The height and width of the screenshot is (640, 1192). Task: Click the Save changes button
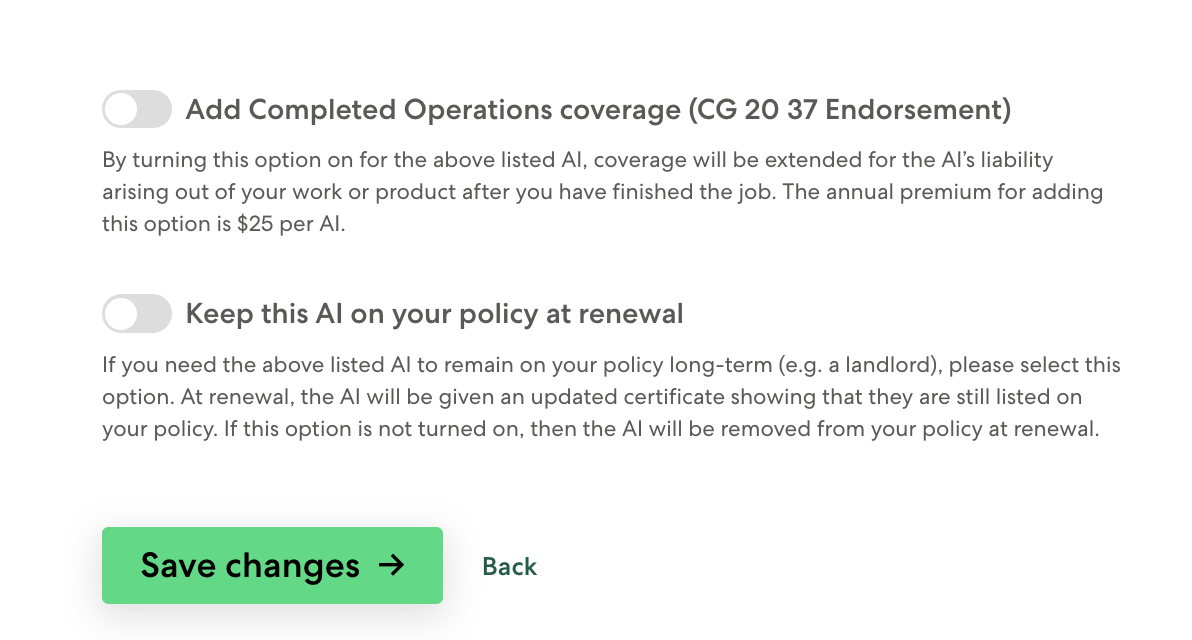[272, 566]
